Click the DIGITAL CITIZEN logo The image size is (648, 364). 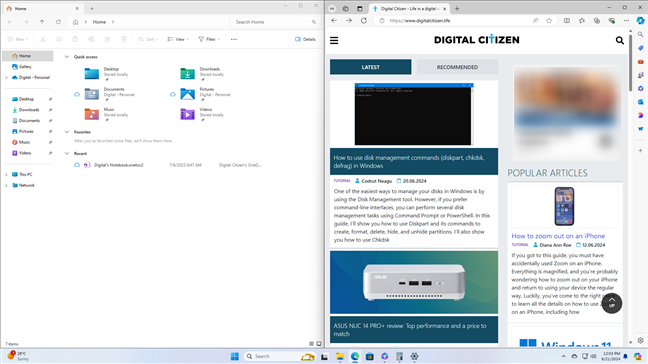click(x=476, y=40)
